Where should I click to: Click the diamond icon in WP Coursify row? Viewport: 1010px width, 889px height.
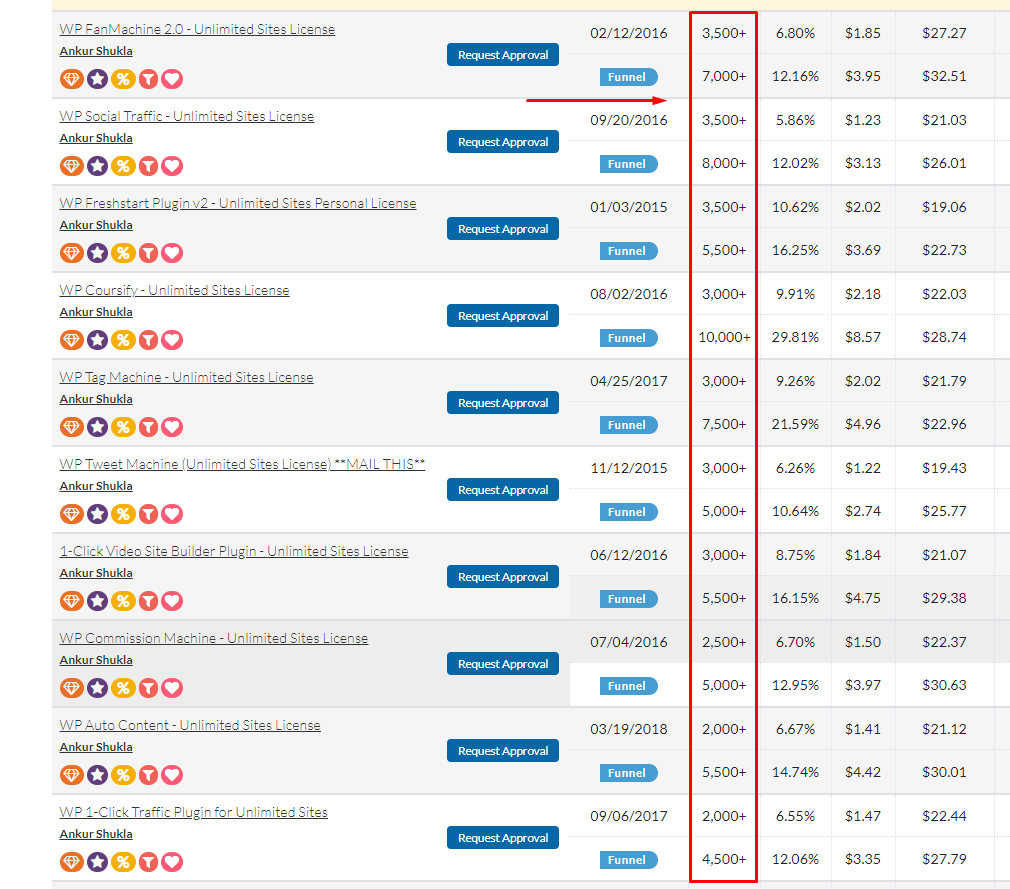[71, 340]
